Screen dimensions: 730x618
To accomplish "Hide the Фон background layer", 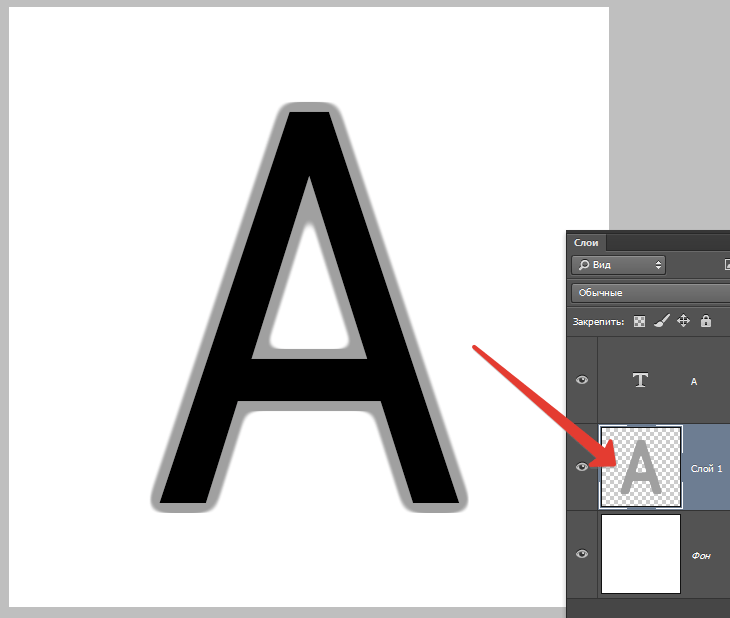I will pyautogui.click(x=582, y=554).
